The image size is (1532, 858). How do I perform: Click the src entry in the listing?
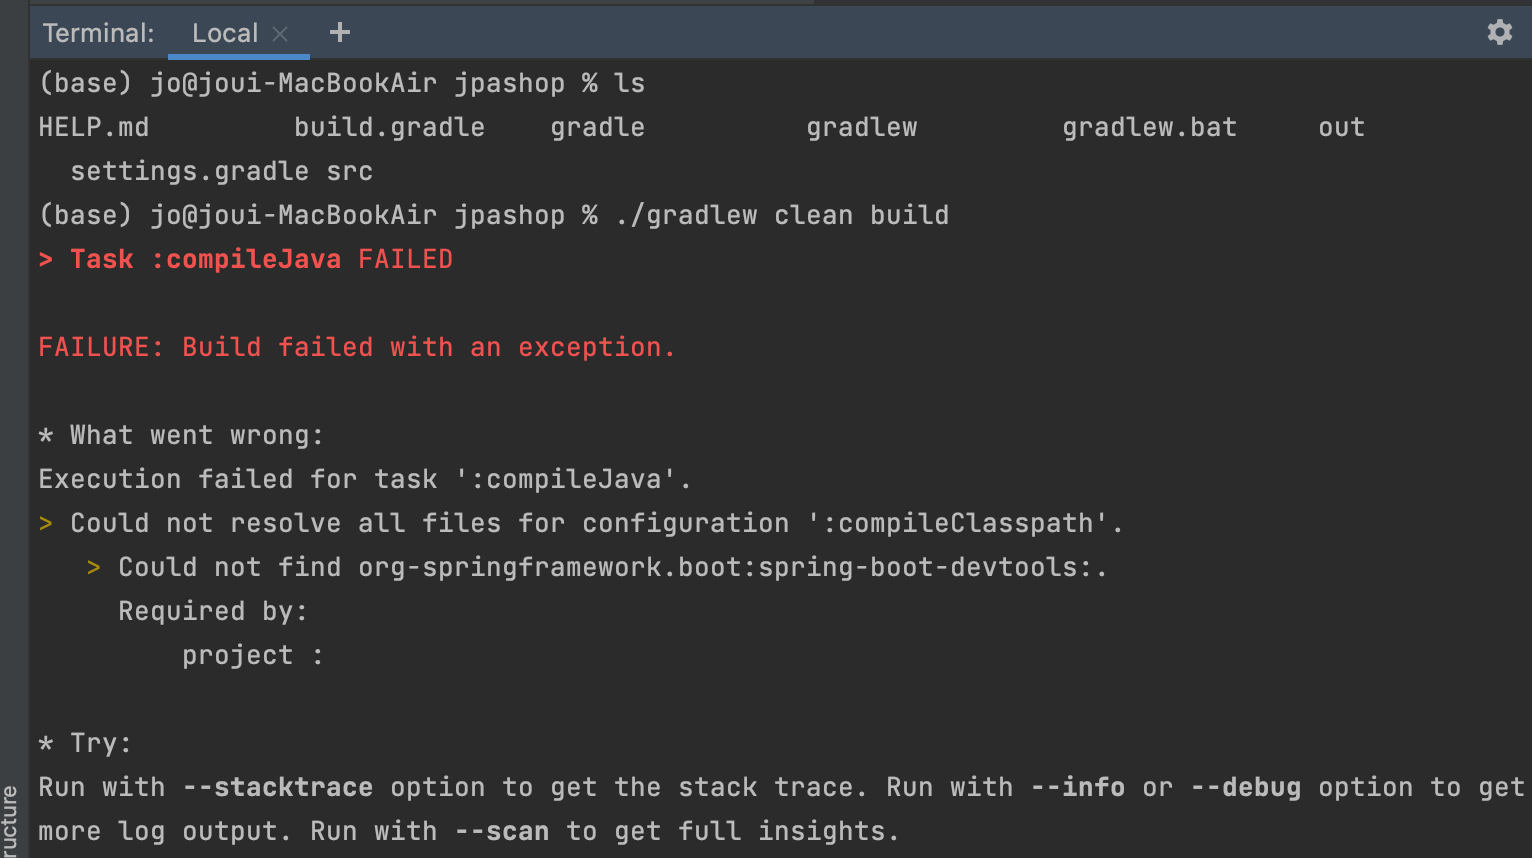(349, 172)
